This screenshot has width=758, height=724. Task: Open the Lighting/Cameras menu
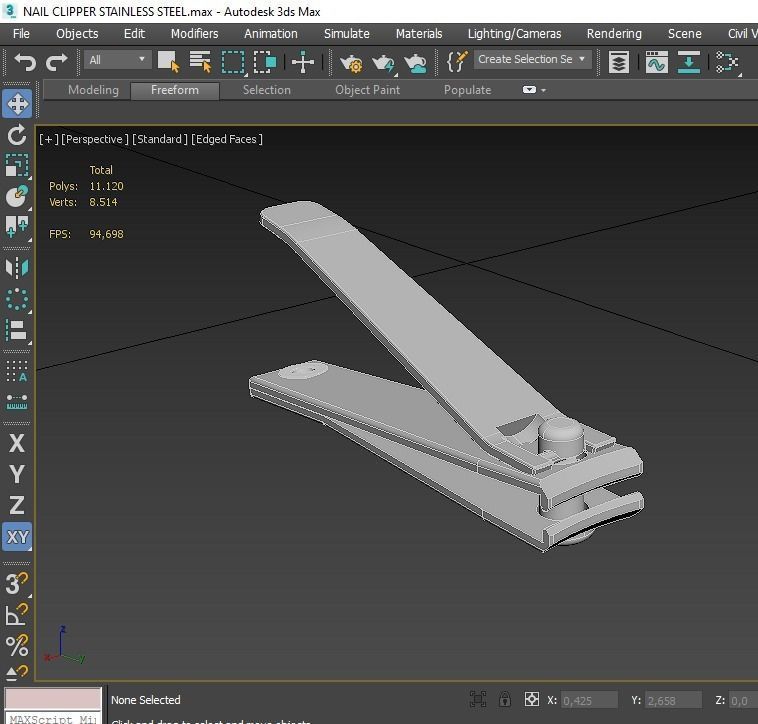point(514,34)
